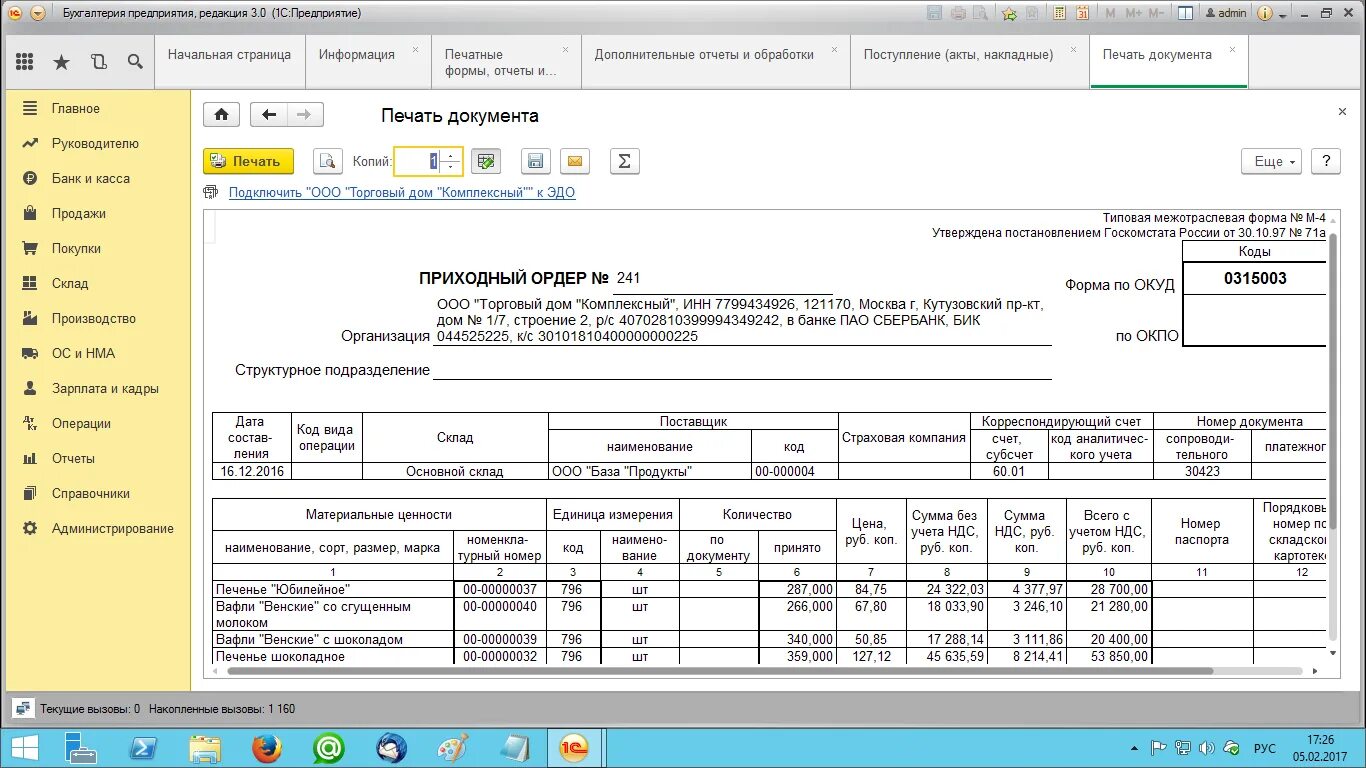The width and height of the screenshot is (1366, 768).
Task: Select supplier cell ООО "База "Продукты"
Action: (x=649, y=471)
